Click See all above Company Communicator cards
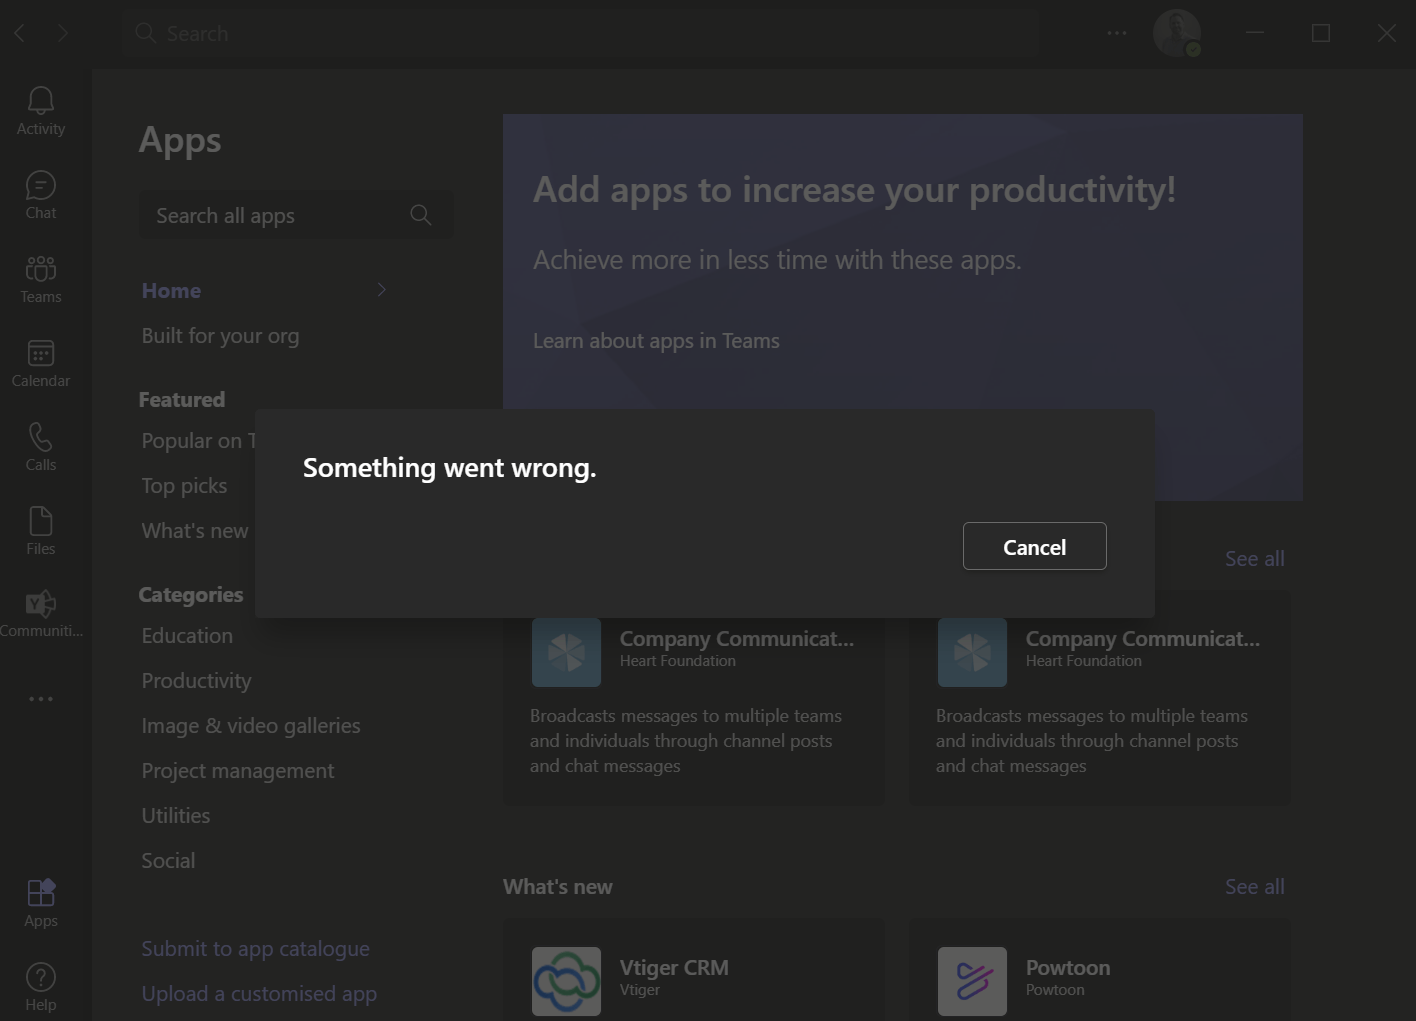 coord(1255,559)
